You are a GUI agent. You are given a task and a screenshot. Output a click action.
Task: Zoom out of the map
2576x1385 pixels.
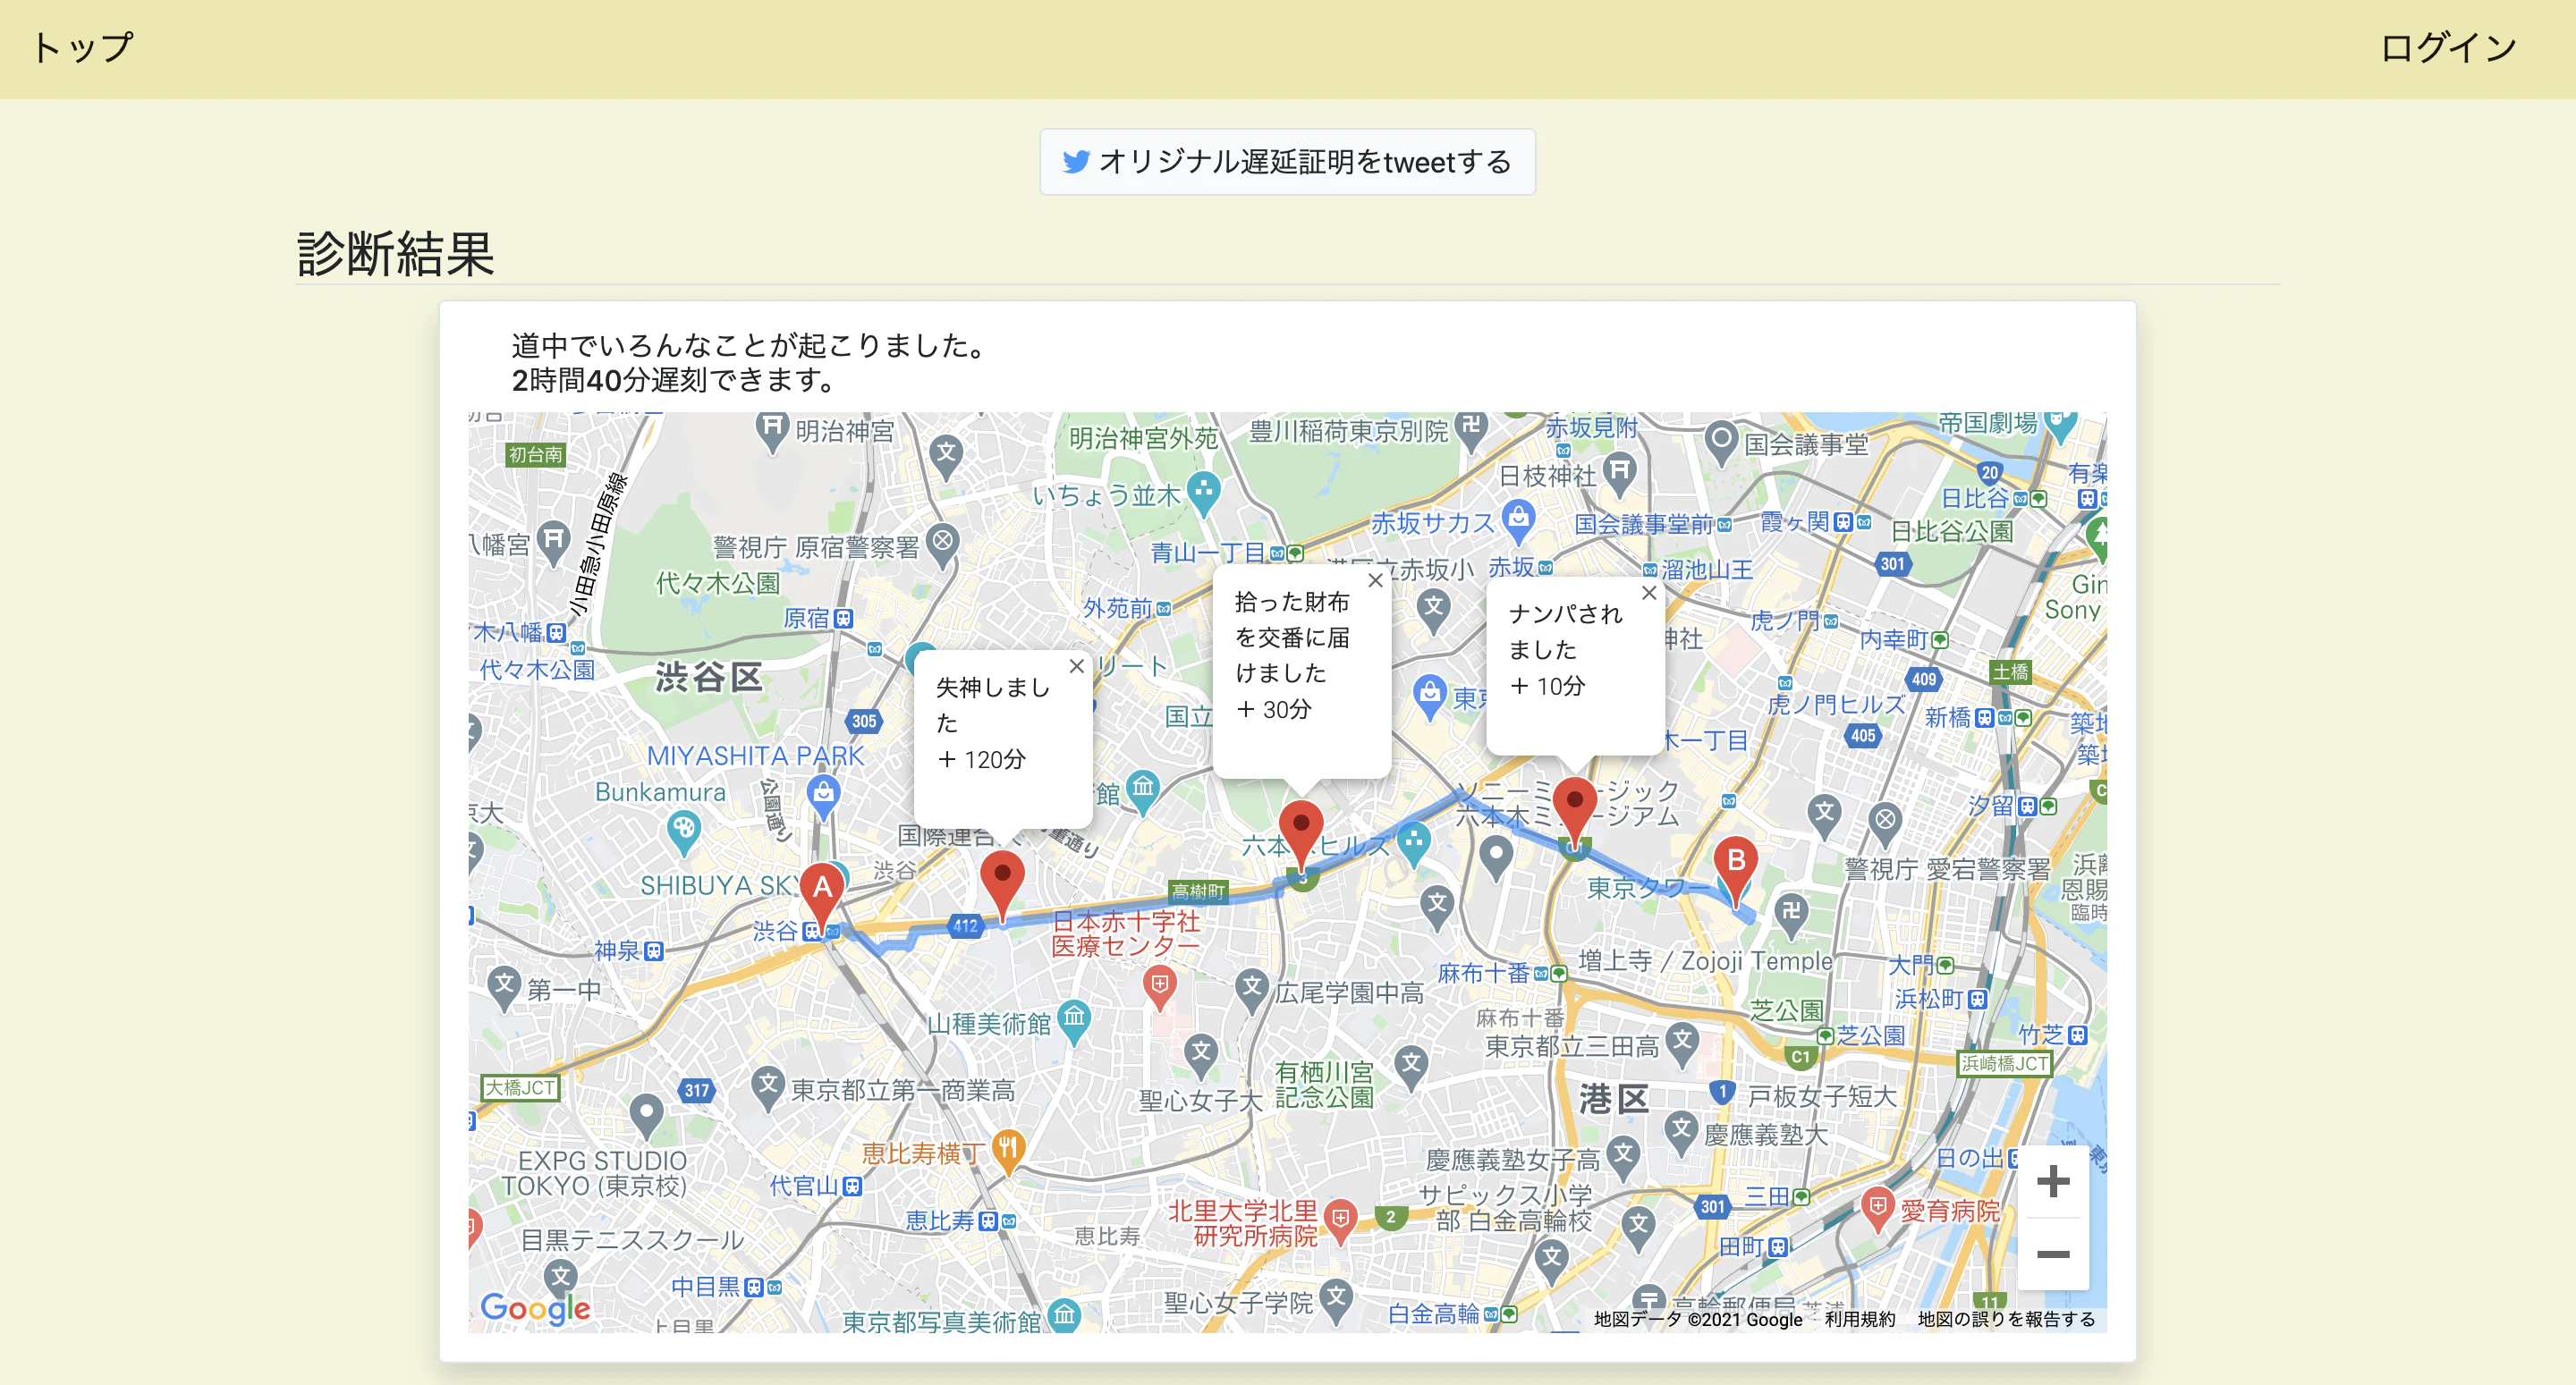click(2052, 1254)
